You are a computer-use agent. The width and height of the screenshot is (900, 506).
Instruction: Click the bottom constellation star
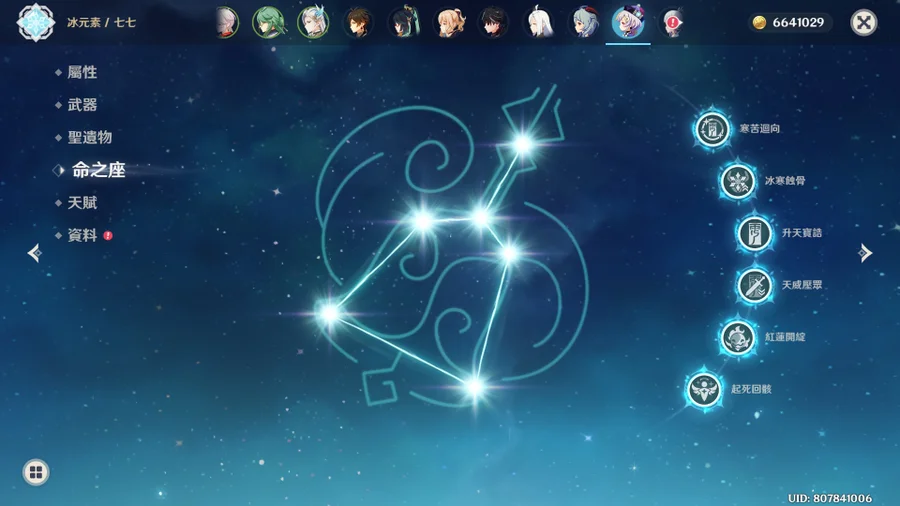click(x=475, y=387)
